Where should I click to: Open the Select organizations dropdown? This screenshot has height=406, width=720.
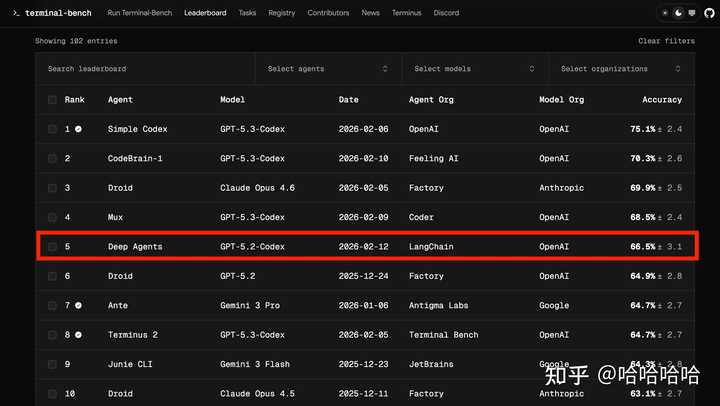tap(620, 68)
